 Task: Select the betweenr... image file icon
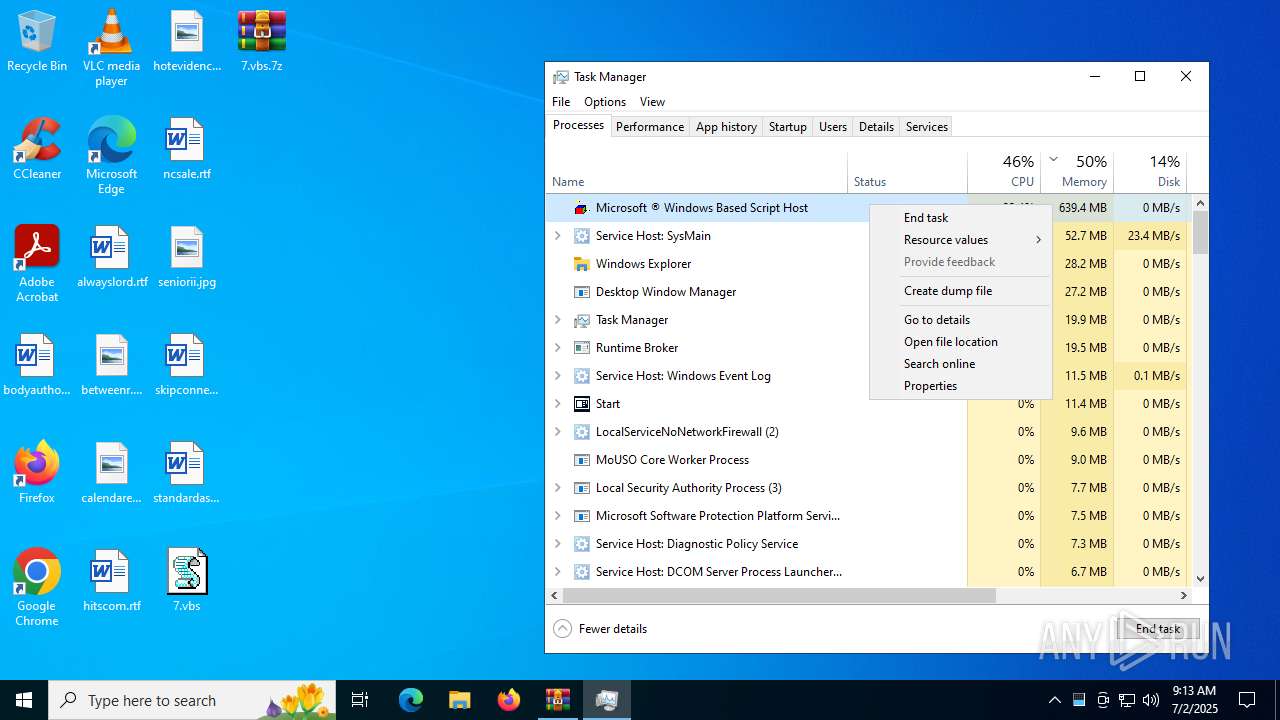point(112,365)
